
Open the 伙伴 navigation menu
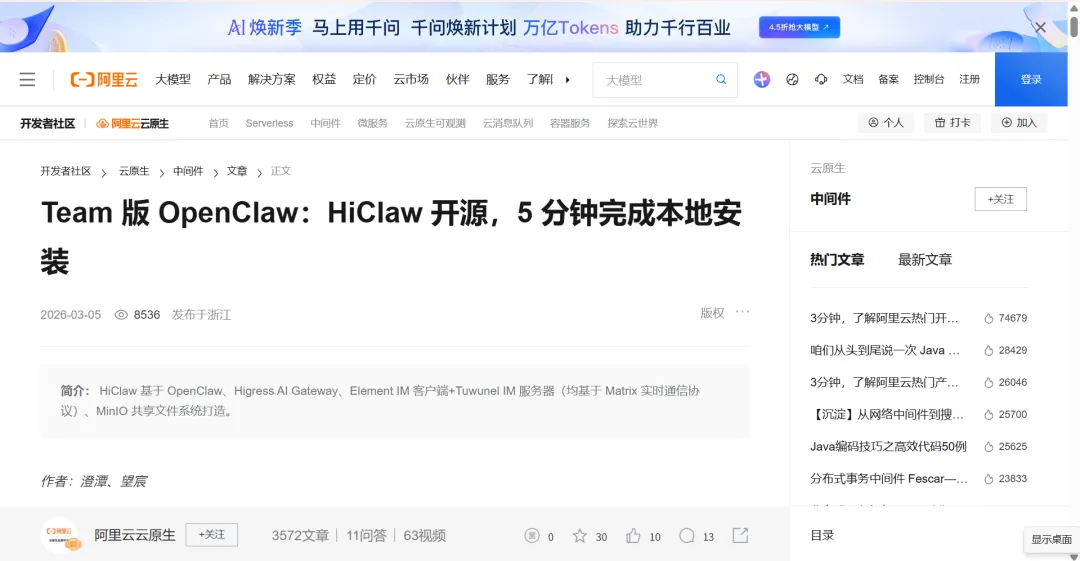[x=457, y=79]
